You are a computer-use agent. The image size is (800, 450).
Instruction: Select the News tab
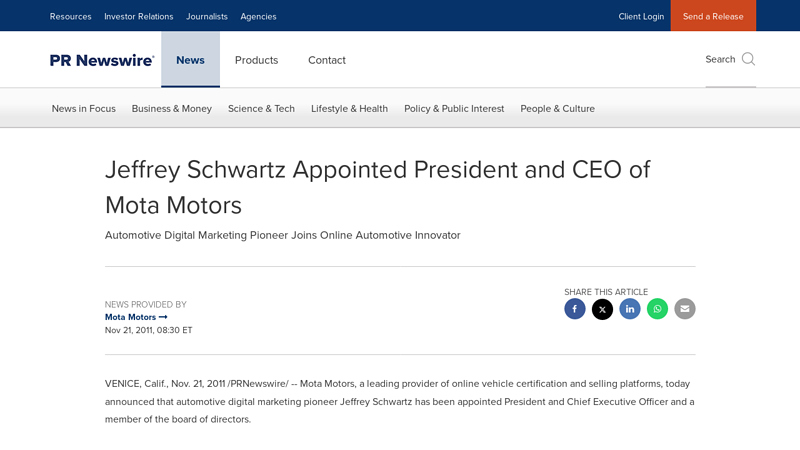coord(190,60)
